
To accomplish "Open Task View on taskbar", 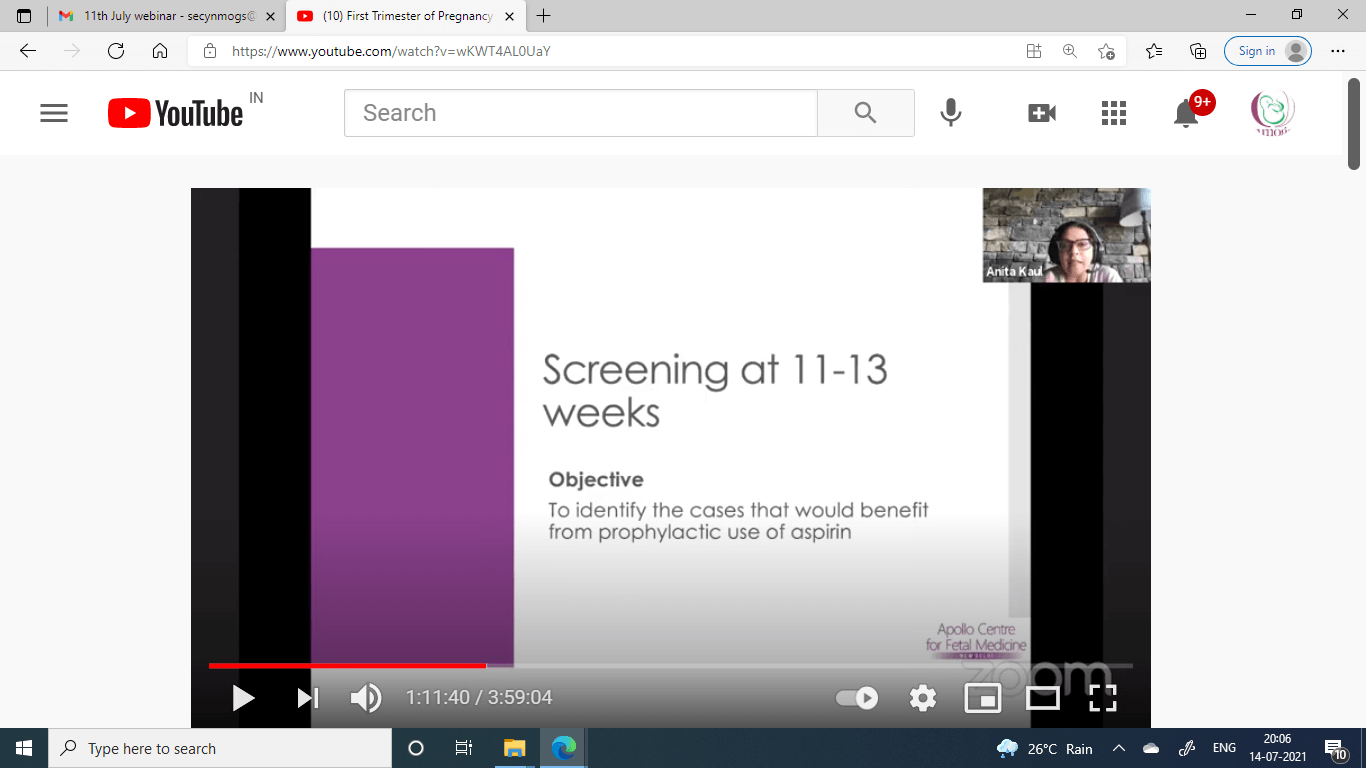I will [x=464, y=748].
